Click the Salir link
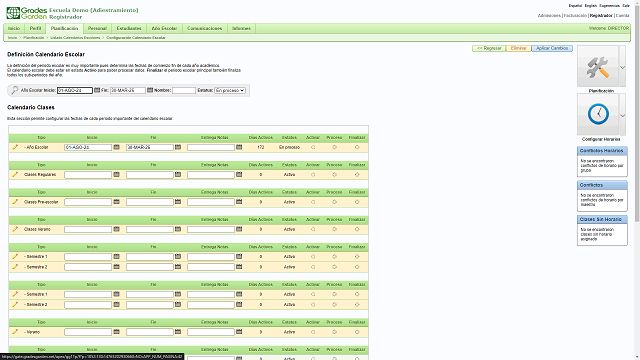The height and width of the screenshot is (360, 640). click(626, 6)
